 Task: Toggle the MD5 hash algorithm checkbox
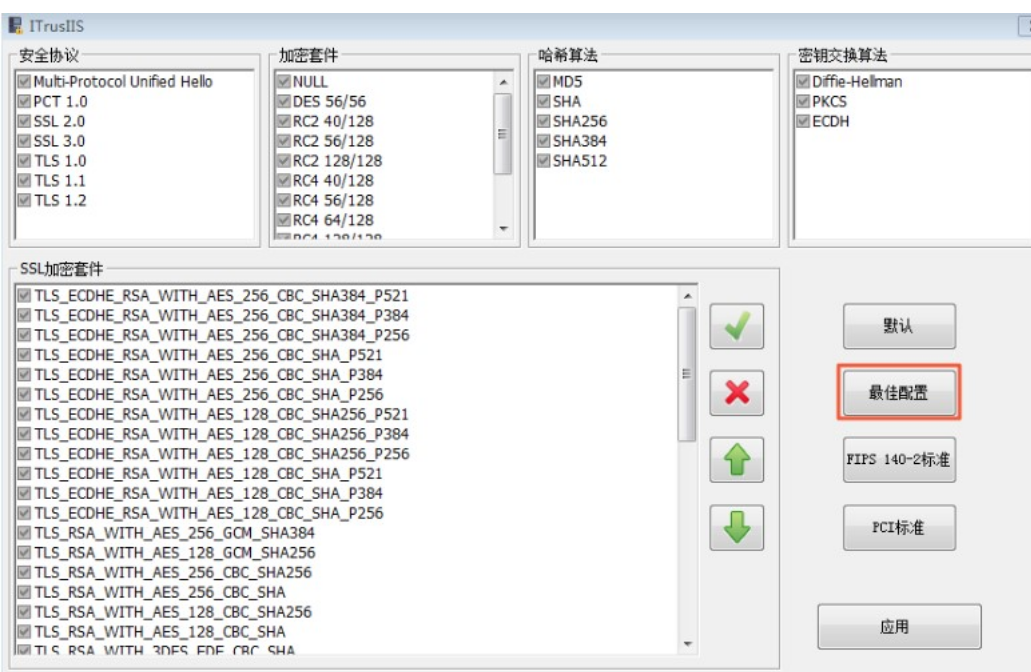click(x=544, y=82)
